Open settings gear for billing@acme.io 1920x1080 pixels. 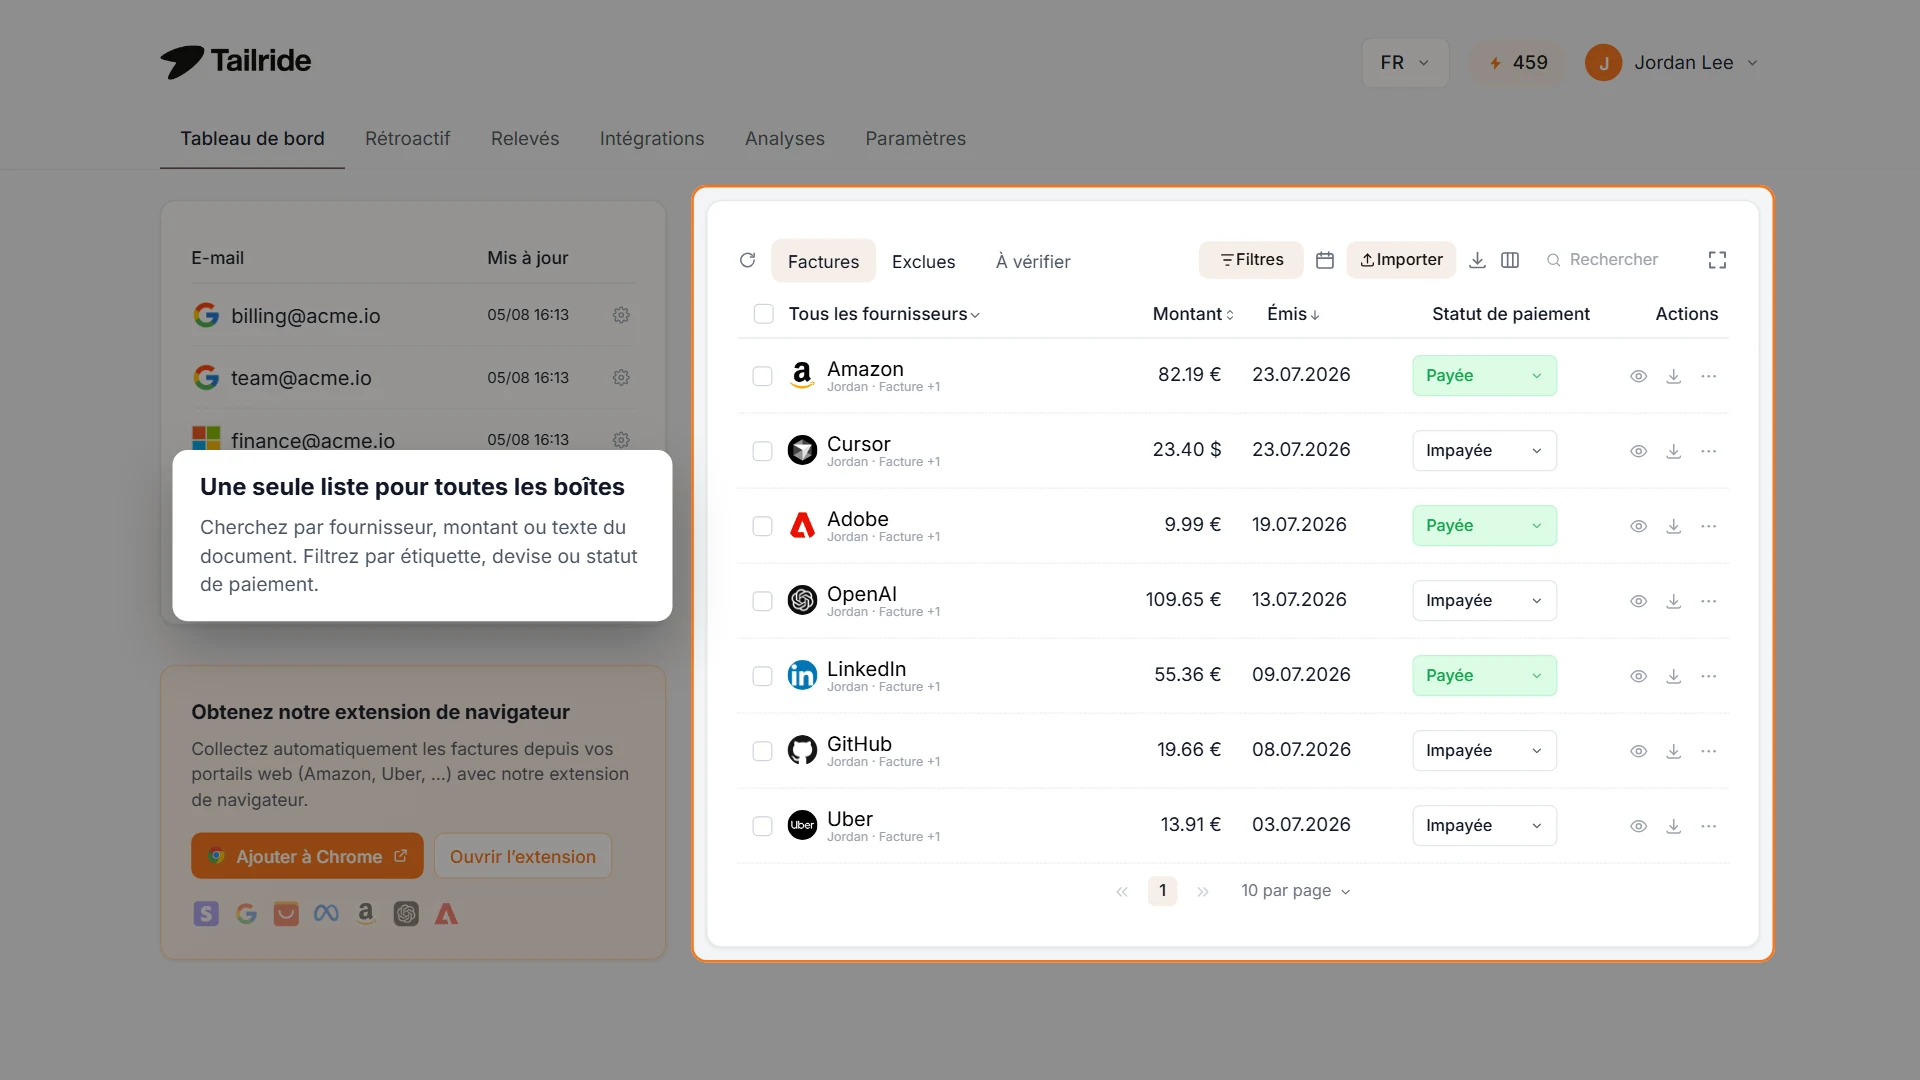point(621,315)
